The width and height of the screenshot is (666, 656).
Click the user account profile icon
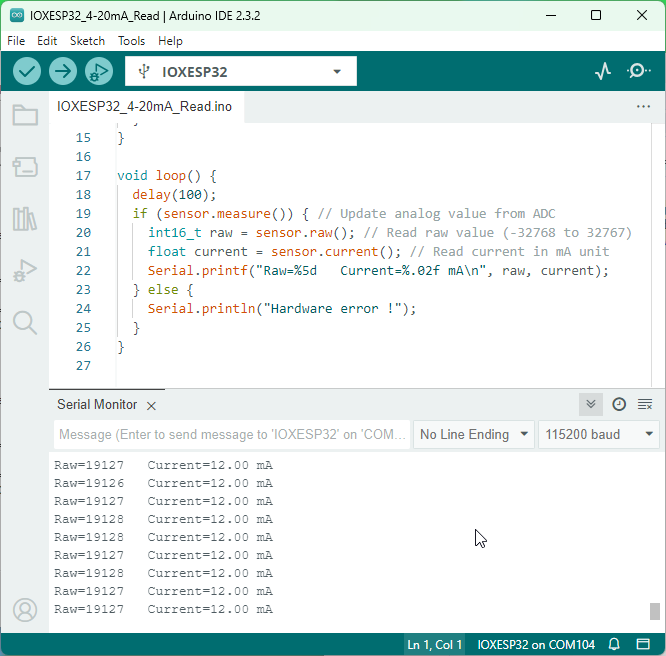[25, 610]
